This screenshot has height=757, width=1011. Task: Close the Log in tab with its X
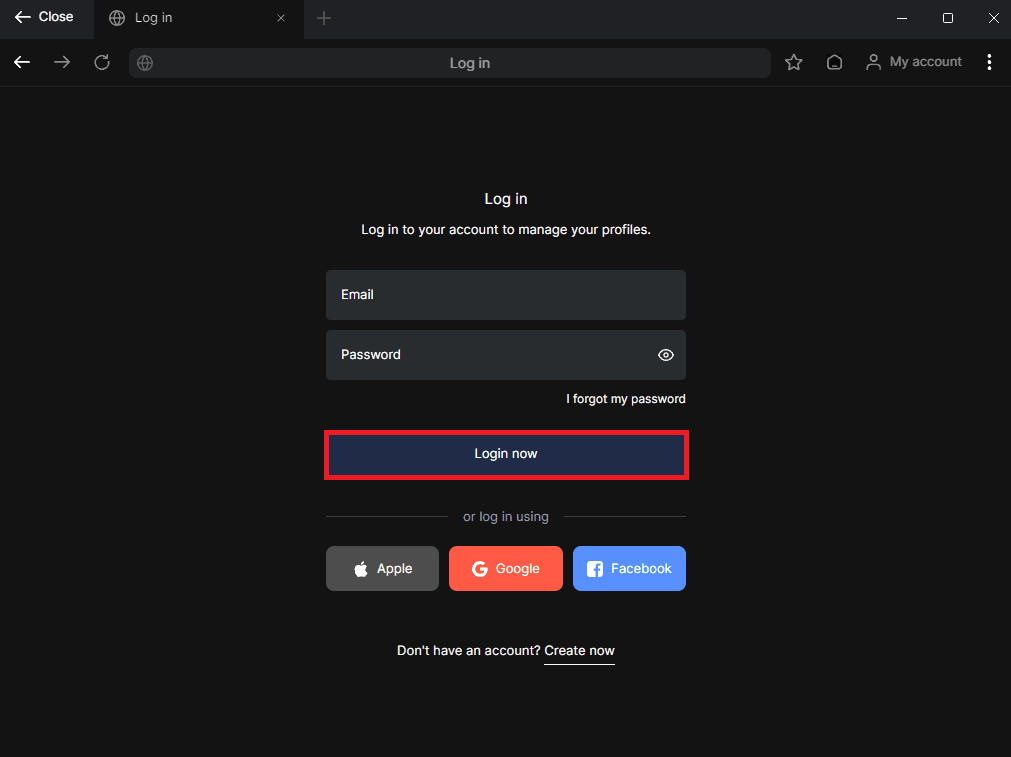pos(280,17)
